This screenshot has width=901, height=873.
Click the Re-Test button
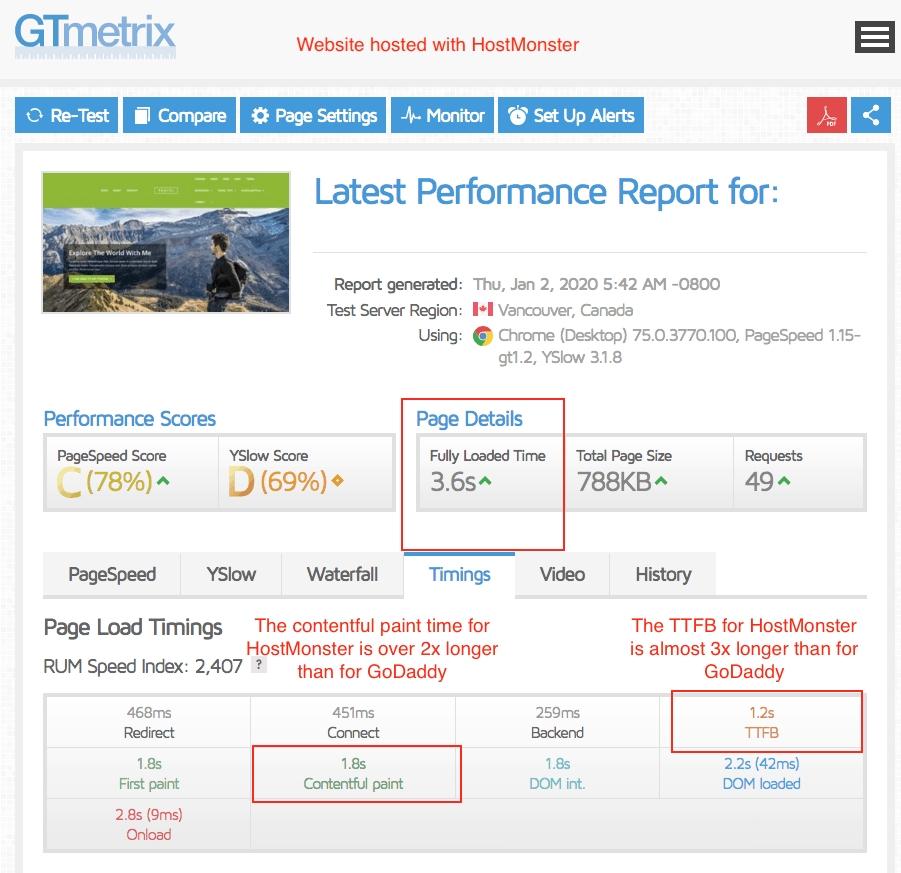(67, 115)
